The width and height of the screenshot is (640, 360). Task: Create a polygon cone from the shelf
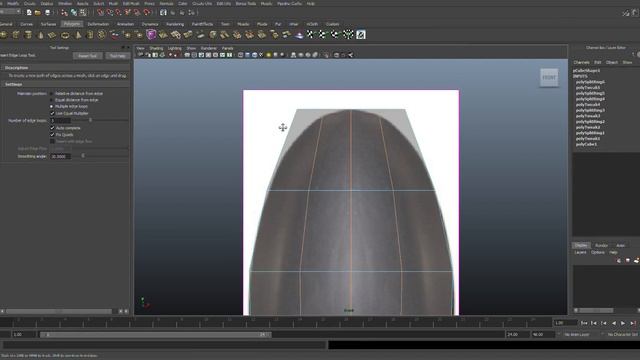click(x=40, y=35)
